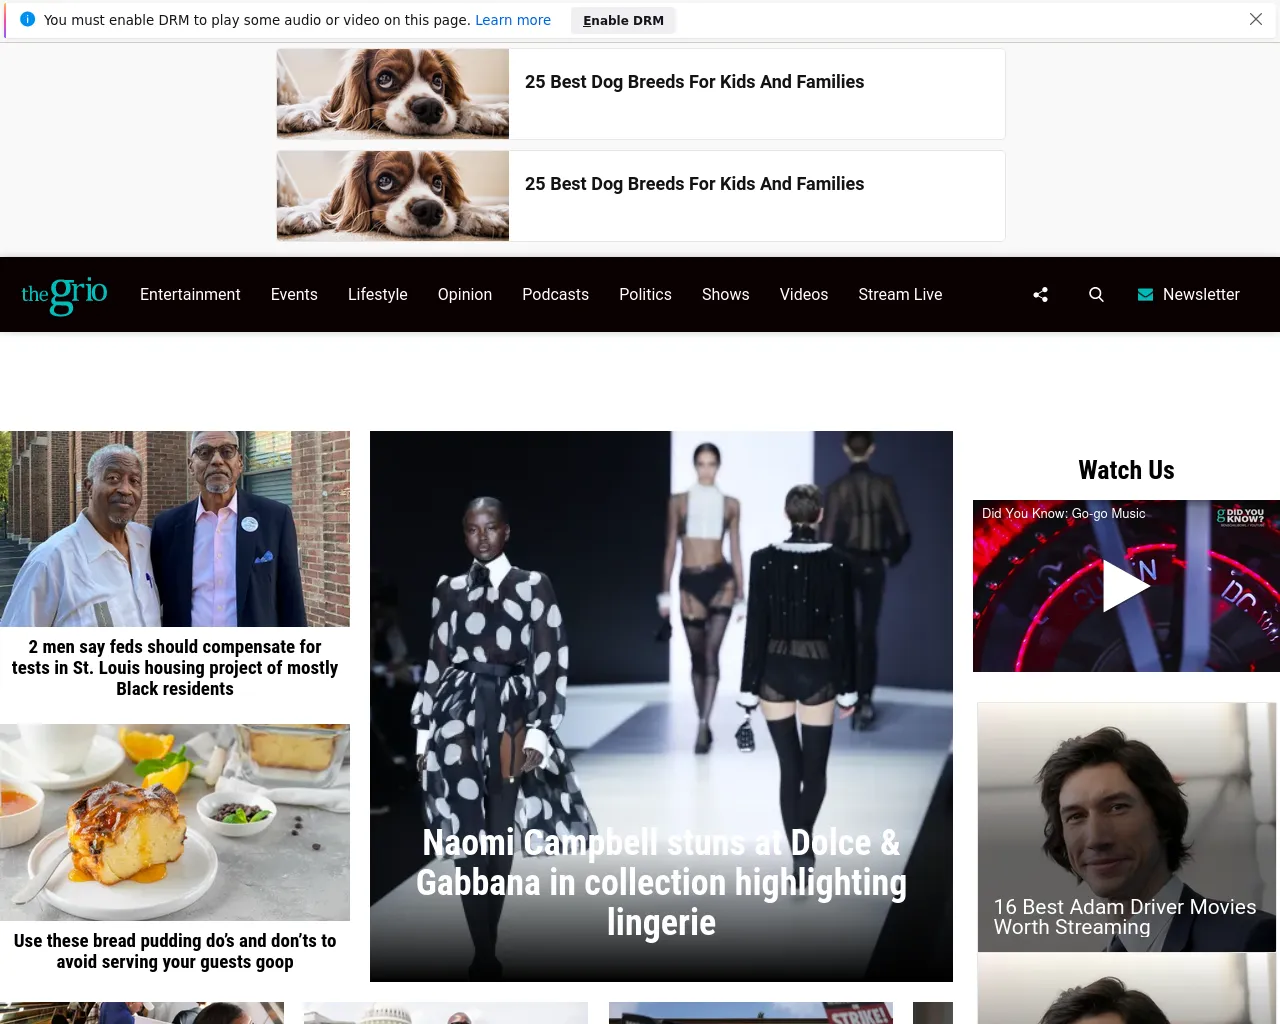
Task: Open the Entertainment menu
Action: [x=190, y=295]
